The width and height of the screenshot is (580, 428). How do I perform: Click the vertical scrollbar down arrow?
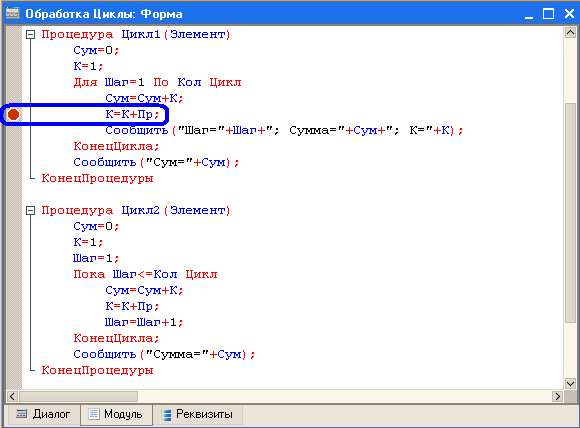570,384
